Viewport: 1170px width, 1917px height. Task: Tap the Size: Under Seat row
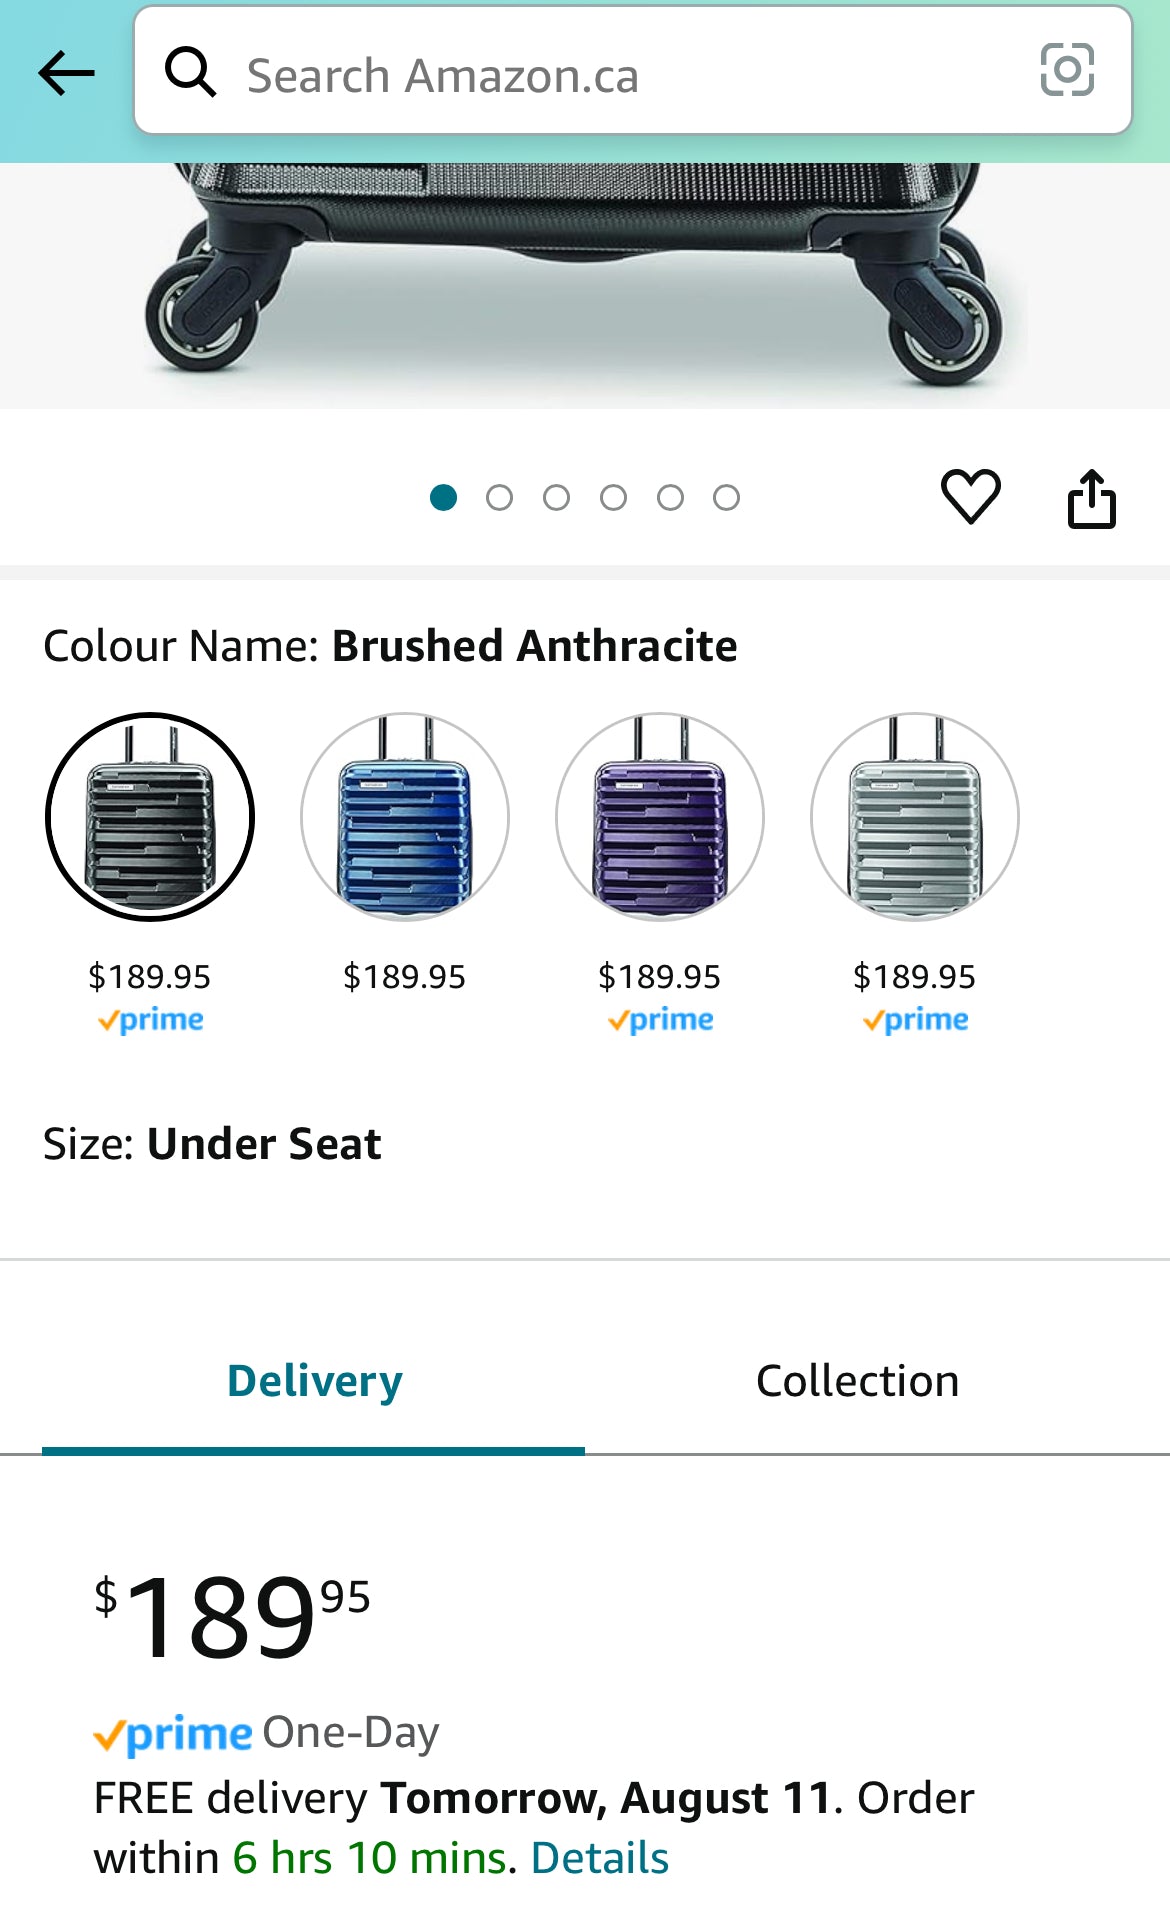point(213,1144)
